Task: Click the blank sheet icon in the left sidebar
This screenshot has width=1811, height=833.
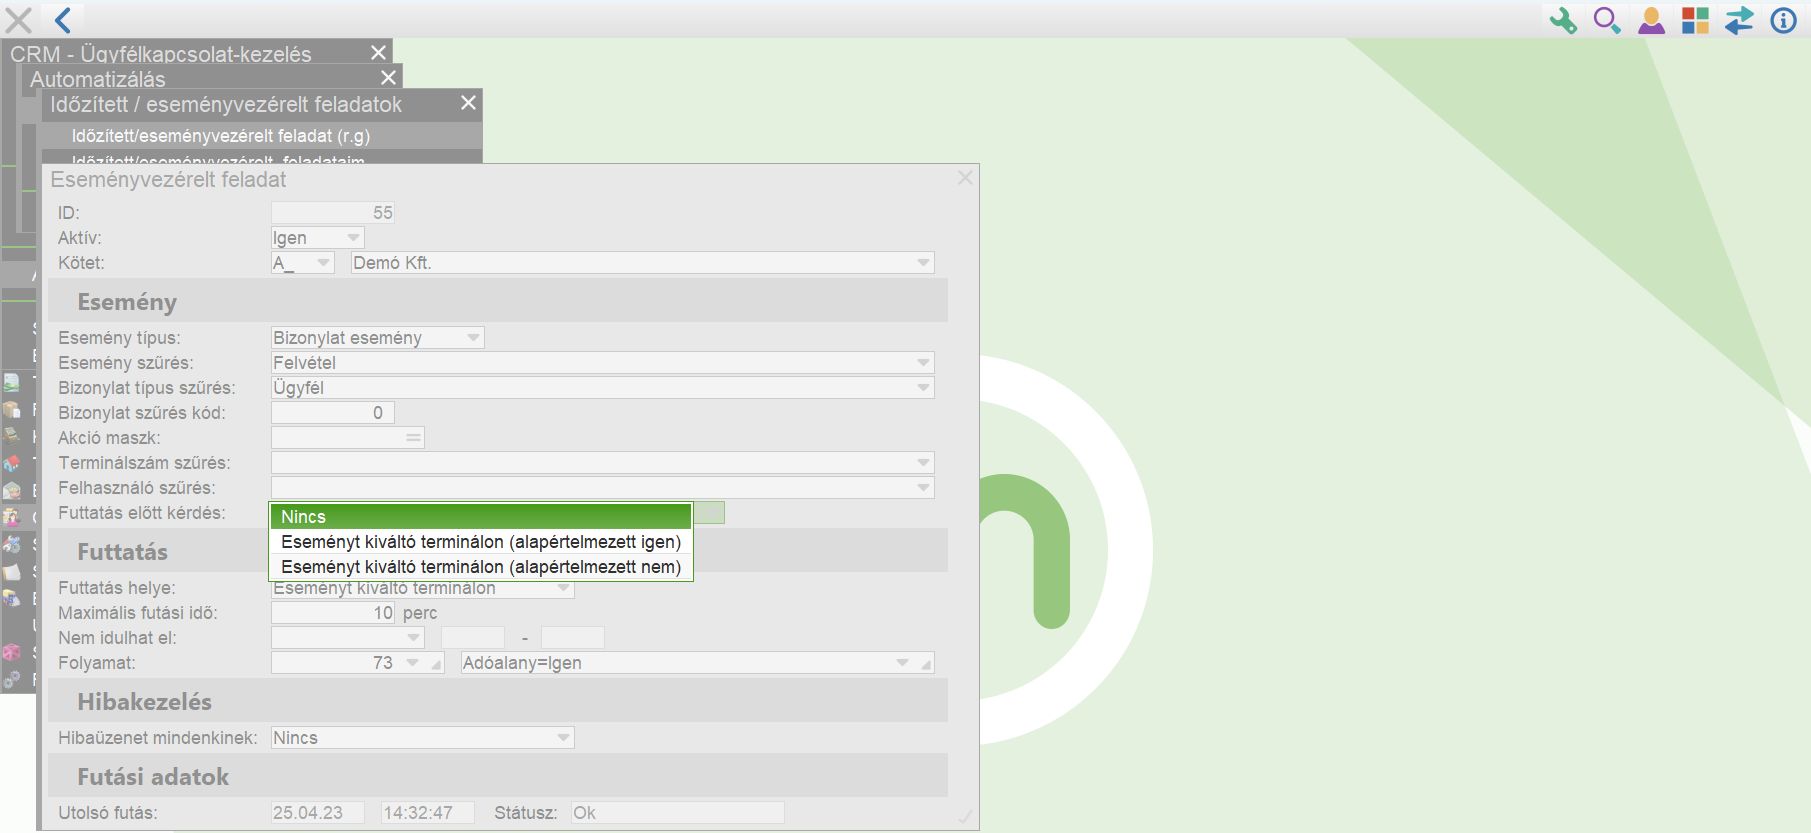Action: point(11,571)
